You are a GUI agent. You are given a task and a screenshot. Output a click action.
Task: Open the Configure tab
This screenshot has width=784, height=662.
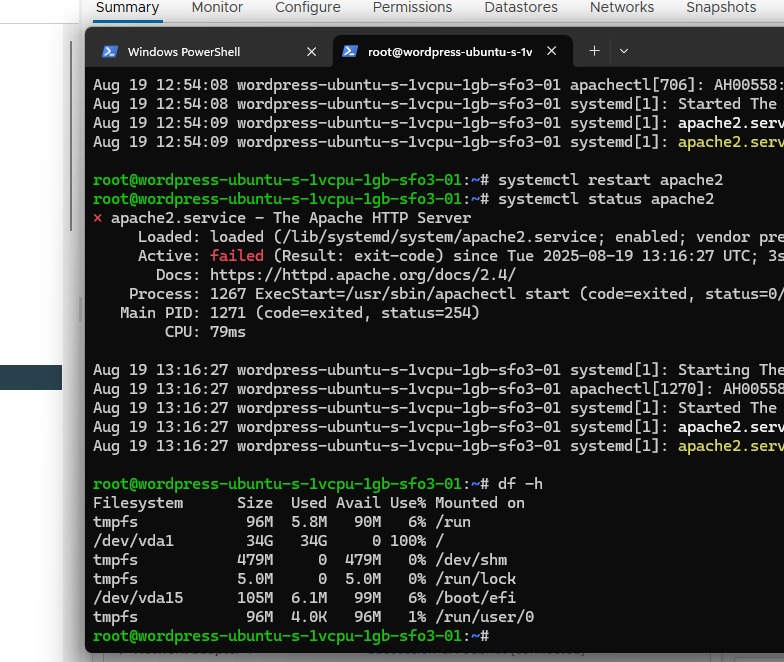pyautogui.click(x=308, y=8)
